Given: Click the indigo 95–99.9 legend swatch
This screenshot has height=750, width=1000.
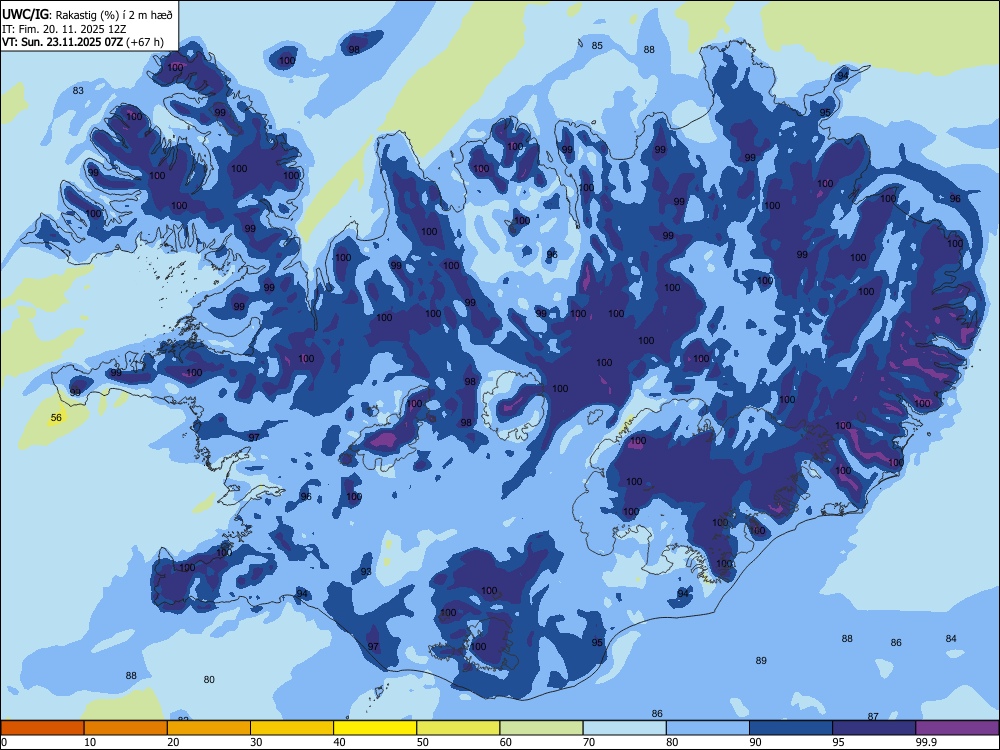Looking at the screenshot, I should (874, 728).
